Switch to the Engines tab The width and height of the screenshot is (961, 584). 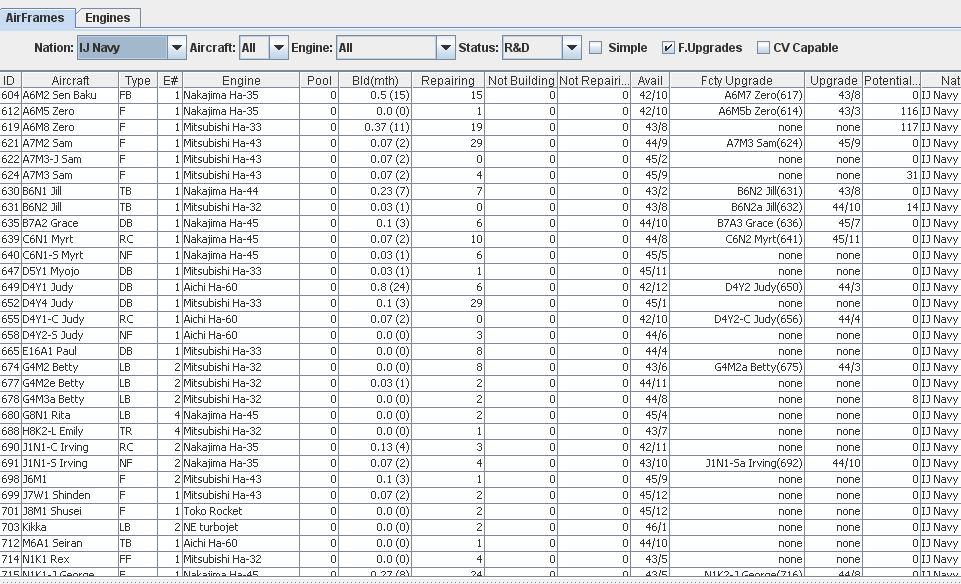(108, 18)
